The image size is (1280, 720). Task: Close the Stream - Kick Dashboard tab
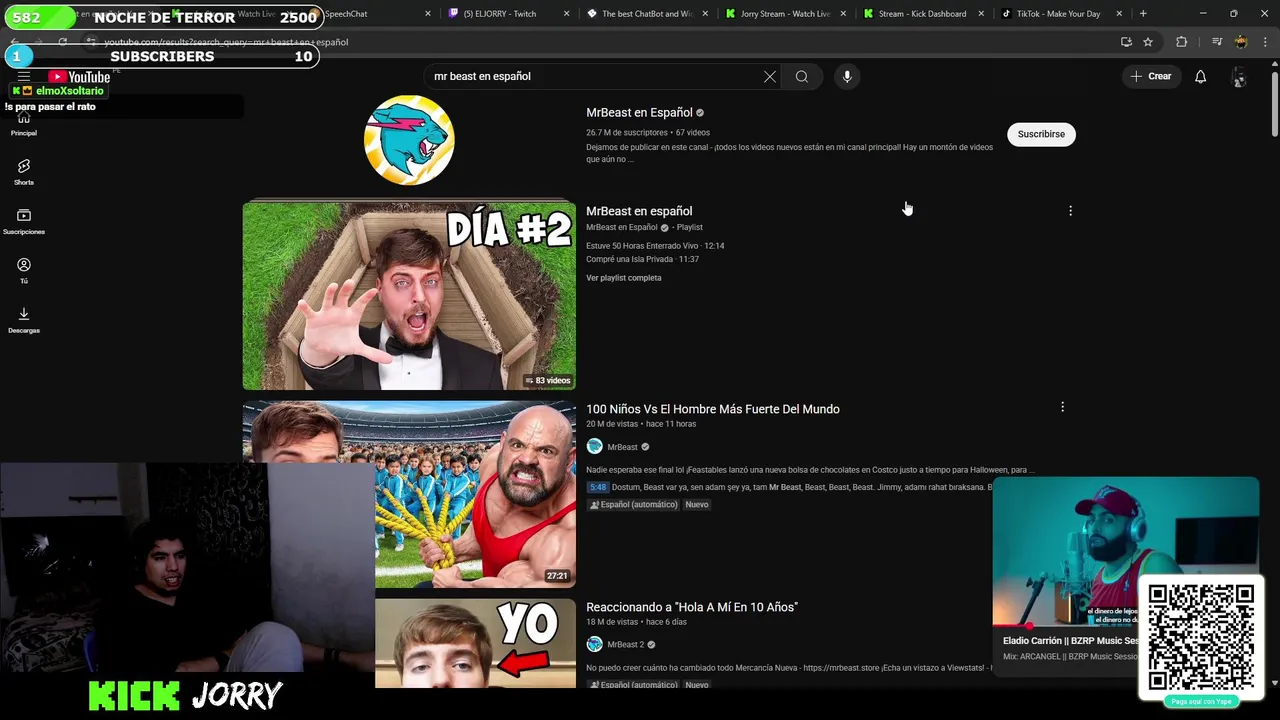coord(980,14)
